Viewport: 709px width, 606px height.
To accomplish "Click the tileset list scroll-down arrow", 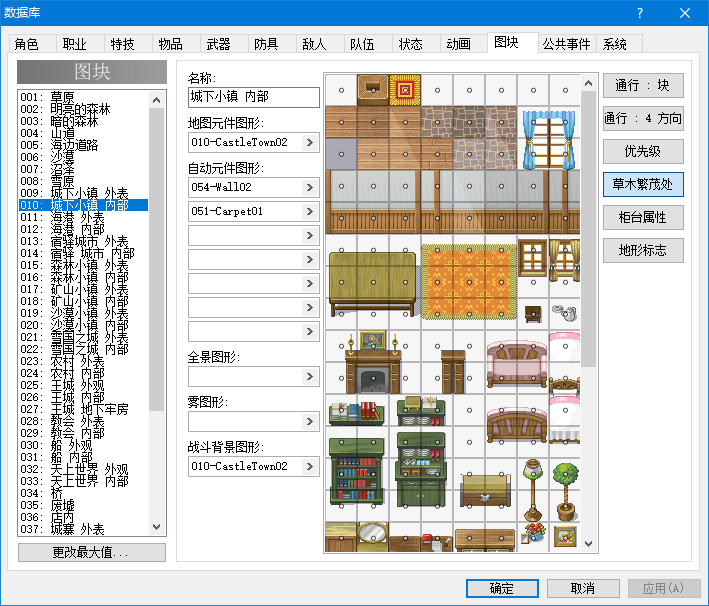I will point(156,526).
